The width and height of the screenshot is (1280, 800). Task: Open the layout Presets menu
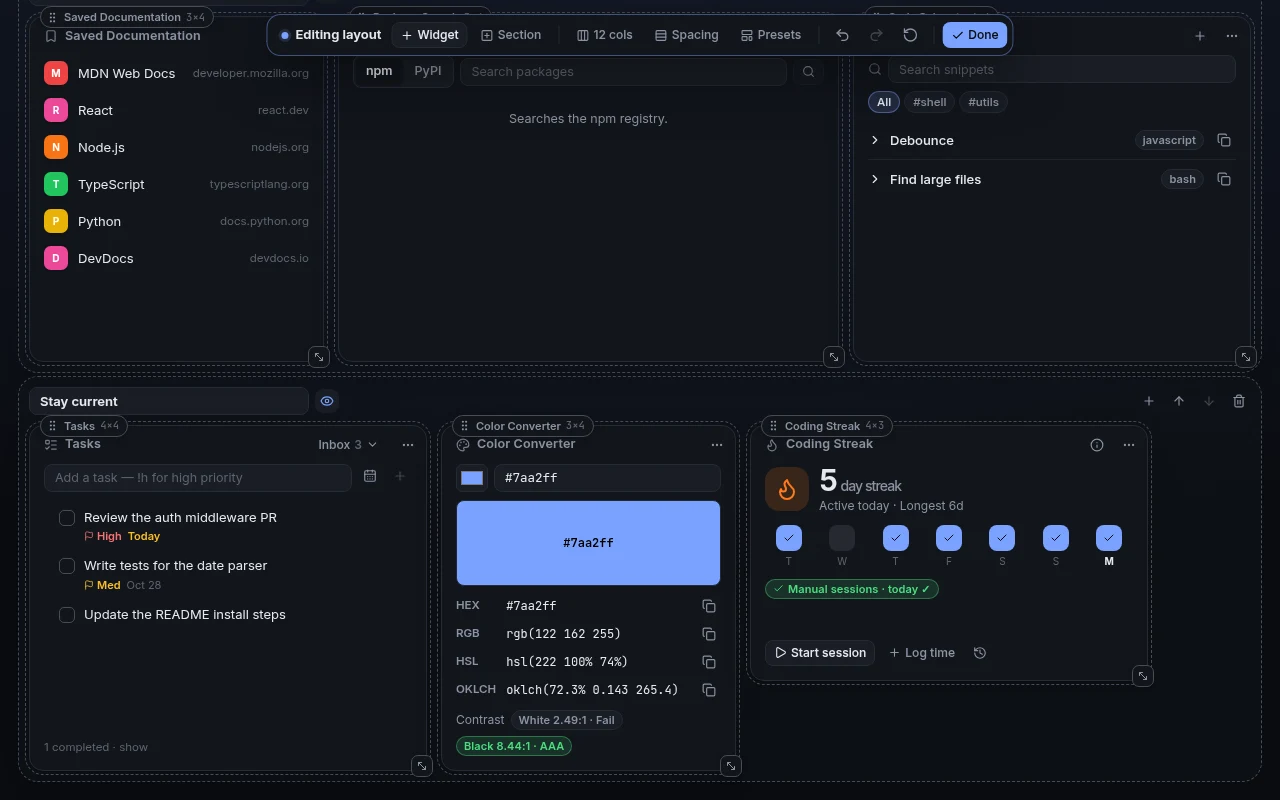pos(771,35)
